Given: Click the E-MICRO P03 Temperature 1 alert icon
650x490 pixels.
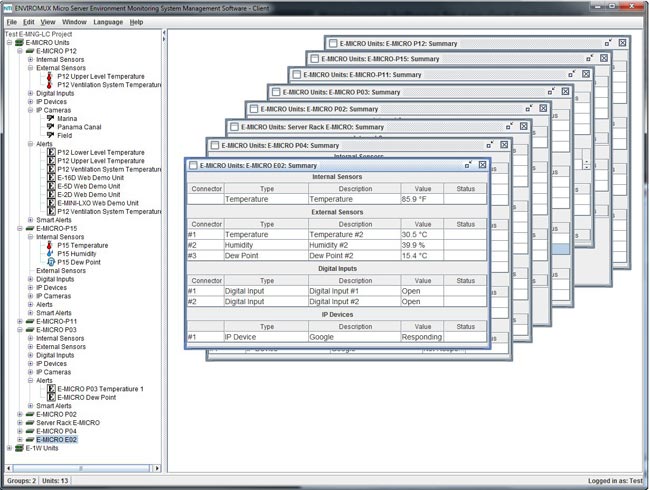Looking at the screenshot, I should click(x=51, y=389).
